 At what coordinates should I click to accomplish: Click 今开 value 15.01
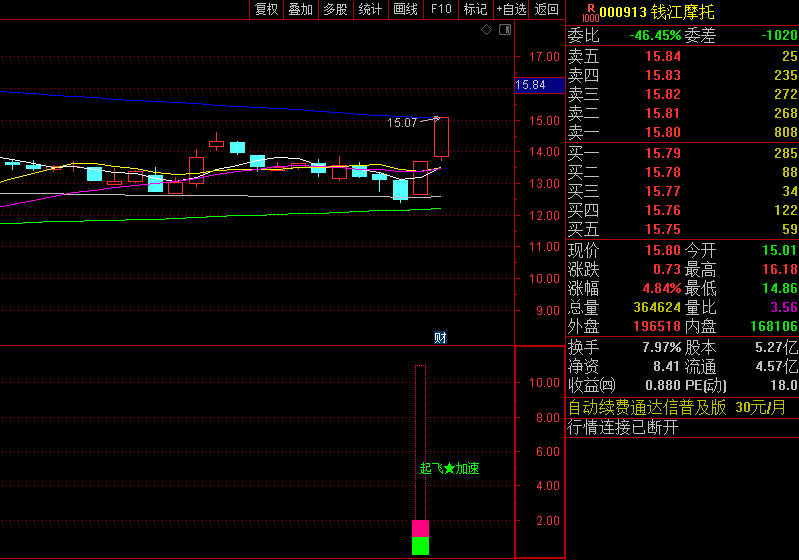click(780, 250)
